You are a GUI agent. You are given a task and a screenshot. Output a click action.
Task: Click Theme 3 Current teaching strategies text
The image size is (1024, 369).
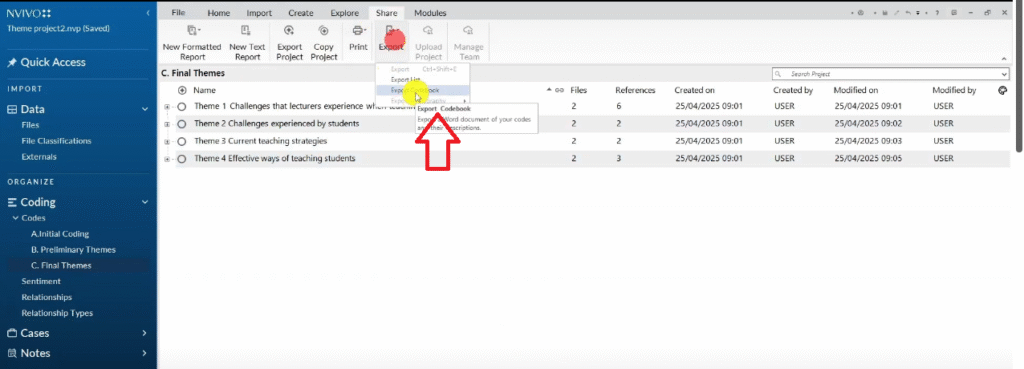[x=261, y=141]
